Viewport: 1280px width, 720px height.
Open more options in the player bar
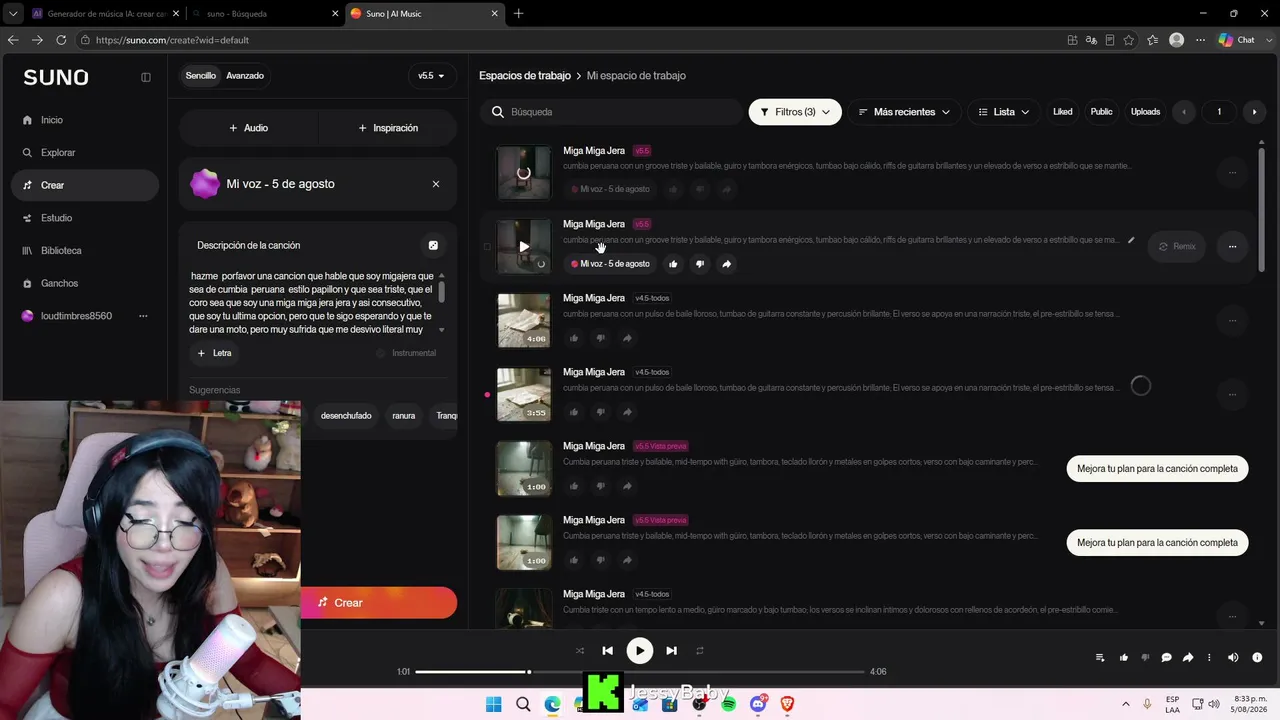point(1209,658)
